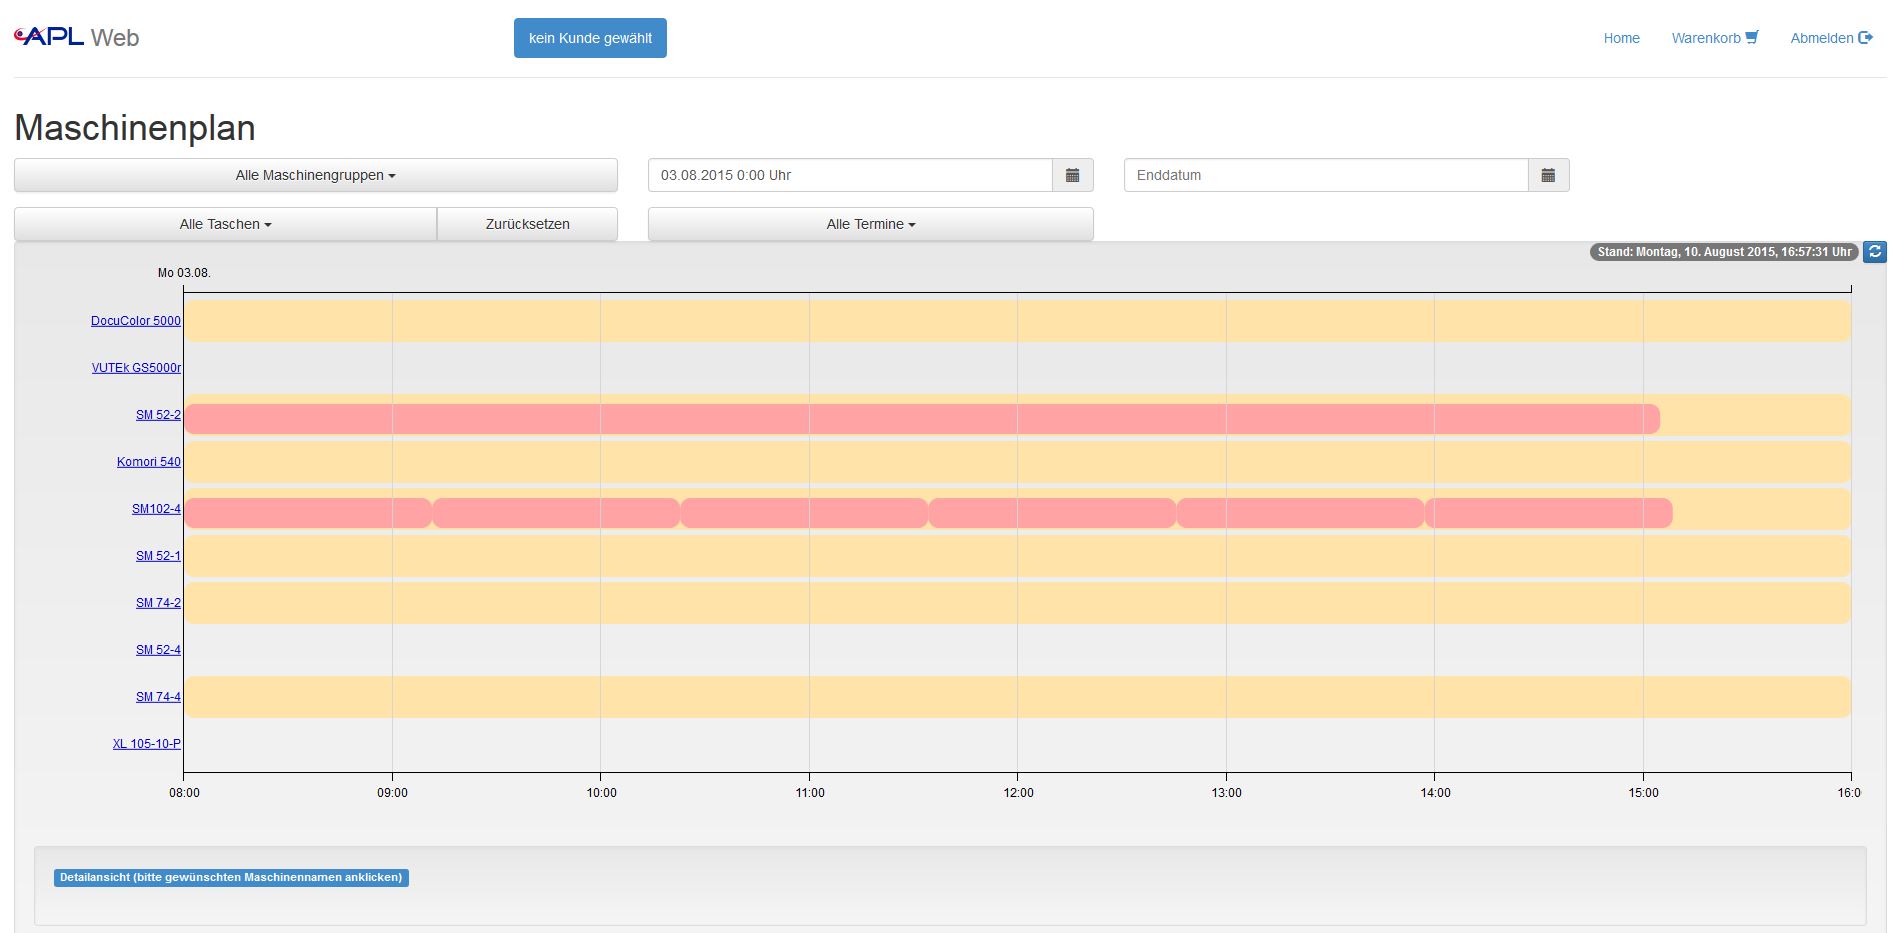Open the start date calendar picker icon
Viewport: 1895px width, 933px height.
pos(1072,175)
